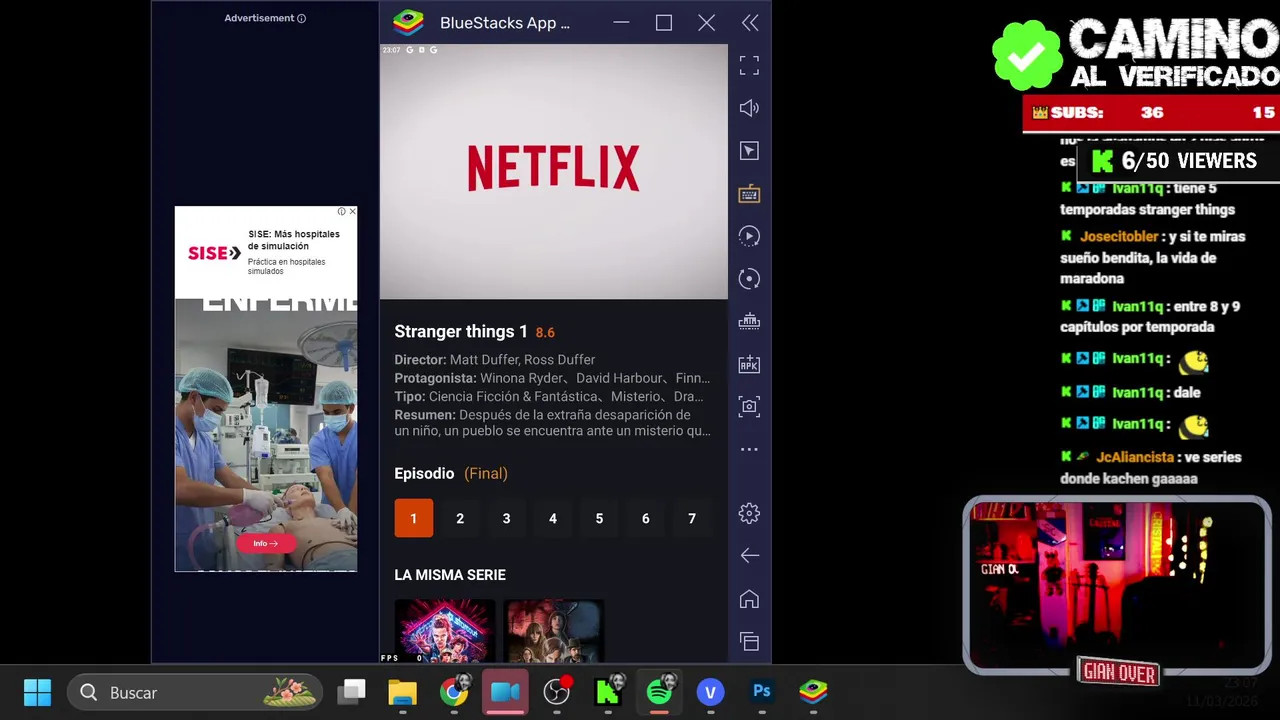The image size is (1280, 720).
Task: Click the Advertisement info icon at top
Action: (301, 18)
